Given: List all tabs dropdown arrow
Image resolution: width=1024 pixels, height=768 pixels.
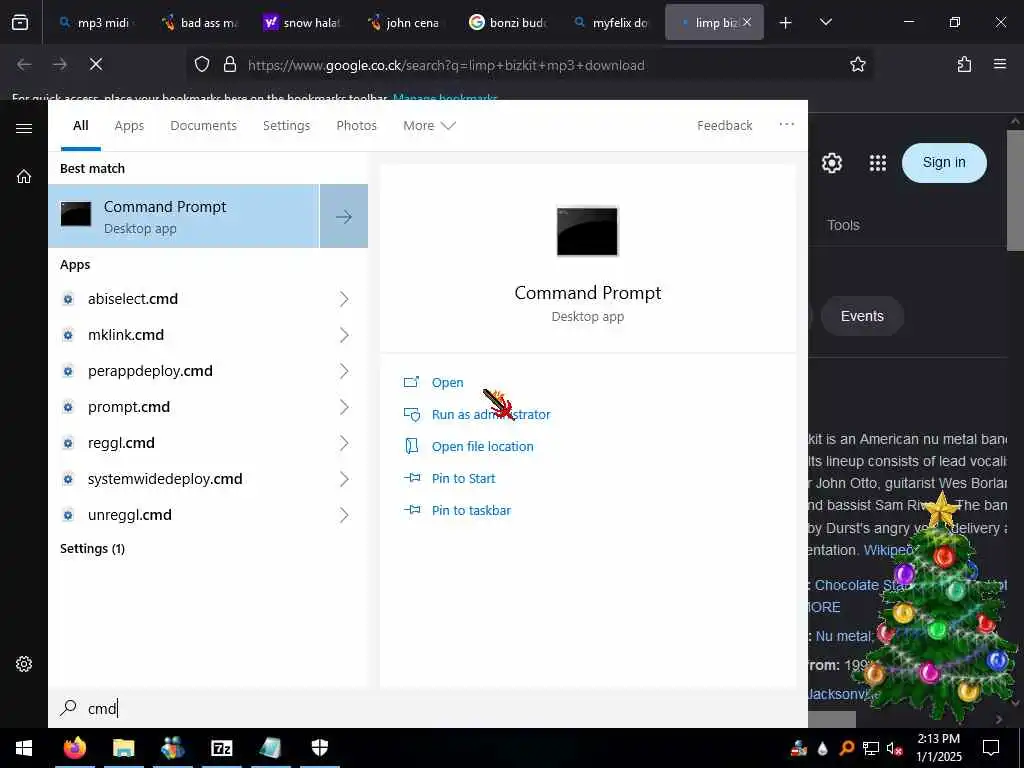Looking at the screenshot, I should pos(825,22).
